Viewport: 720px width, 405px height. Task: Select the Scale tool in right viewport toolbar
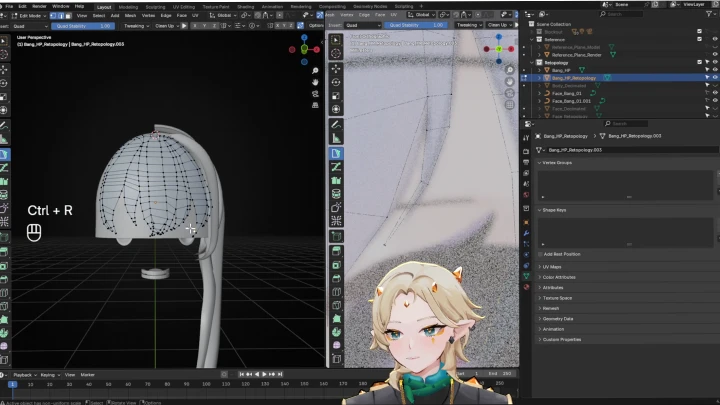coord(336,96)
